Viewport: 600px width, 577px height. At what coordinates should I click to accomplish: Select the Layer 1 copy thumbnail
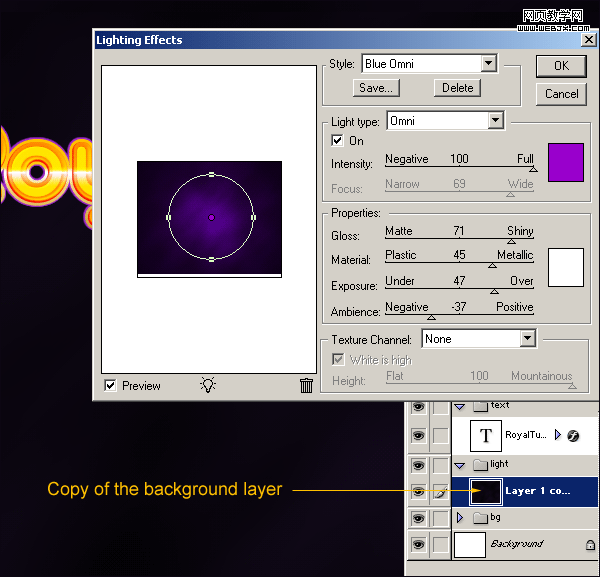coord(486,491)
